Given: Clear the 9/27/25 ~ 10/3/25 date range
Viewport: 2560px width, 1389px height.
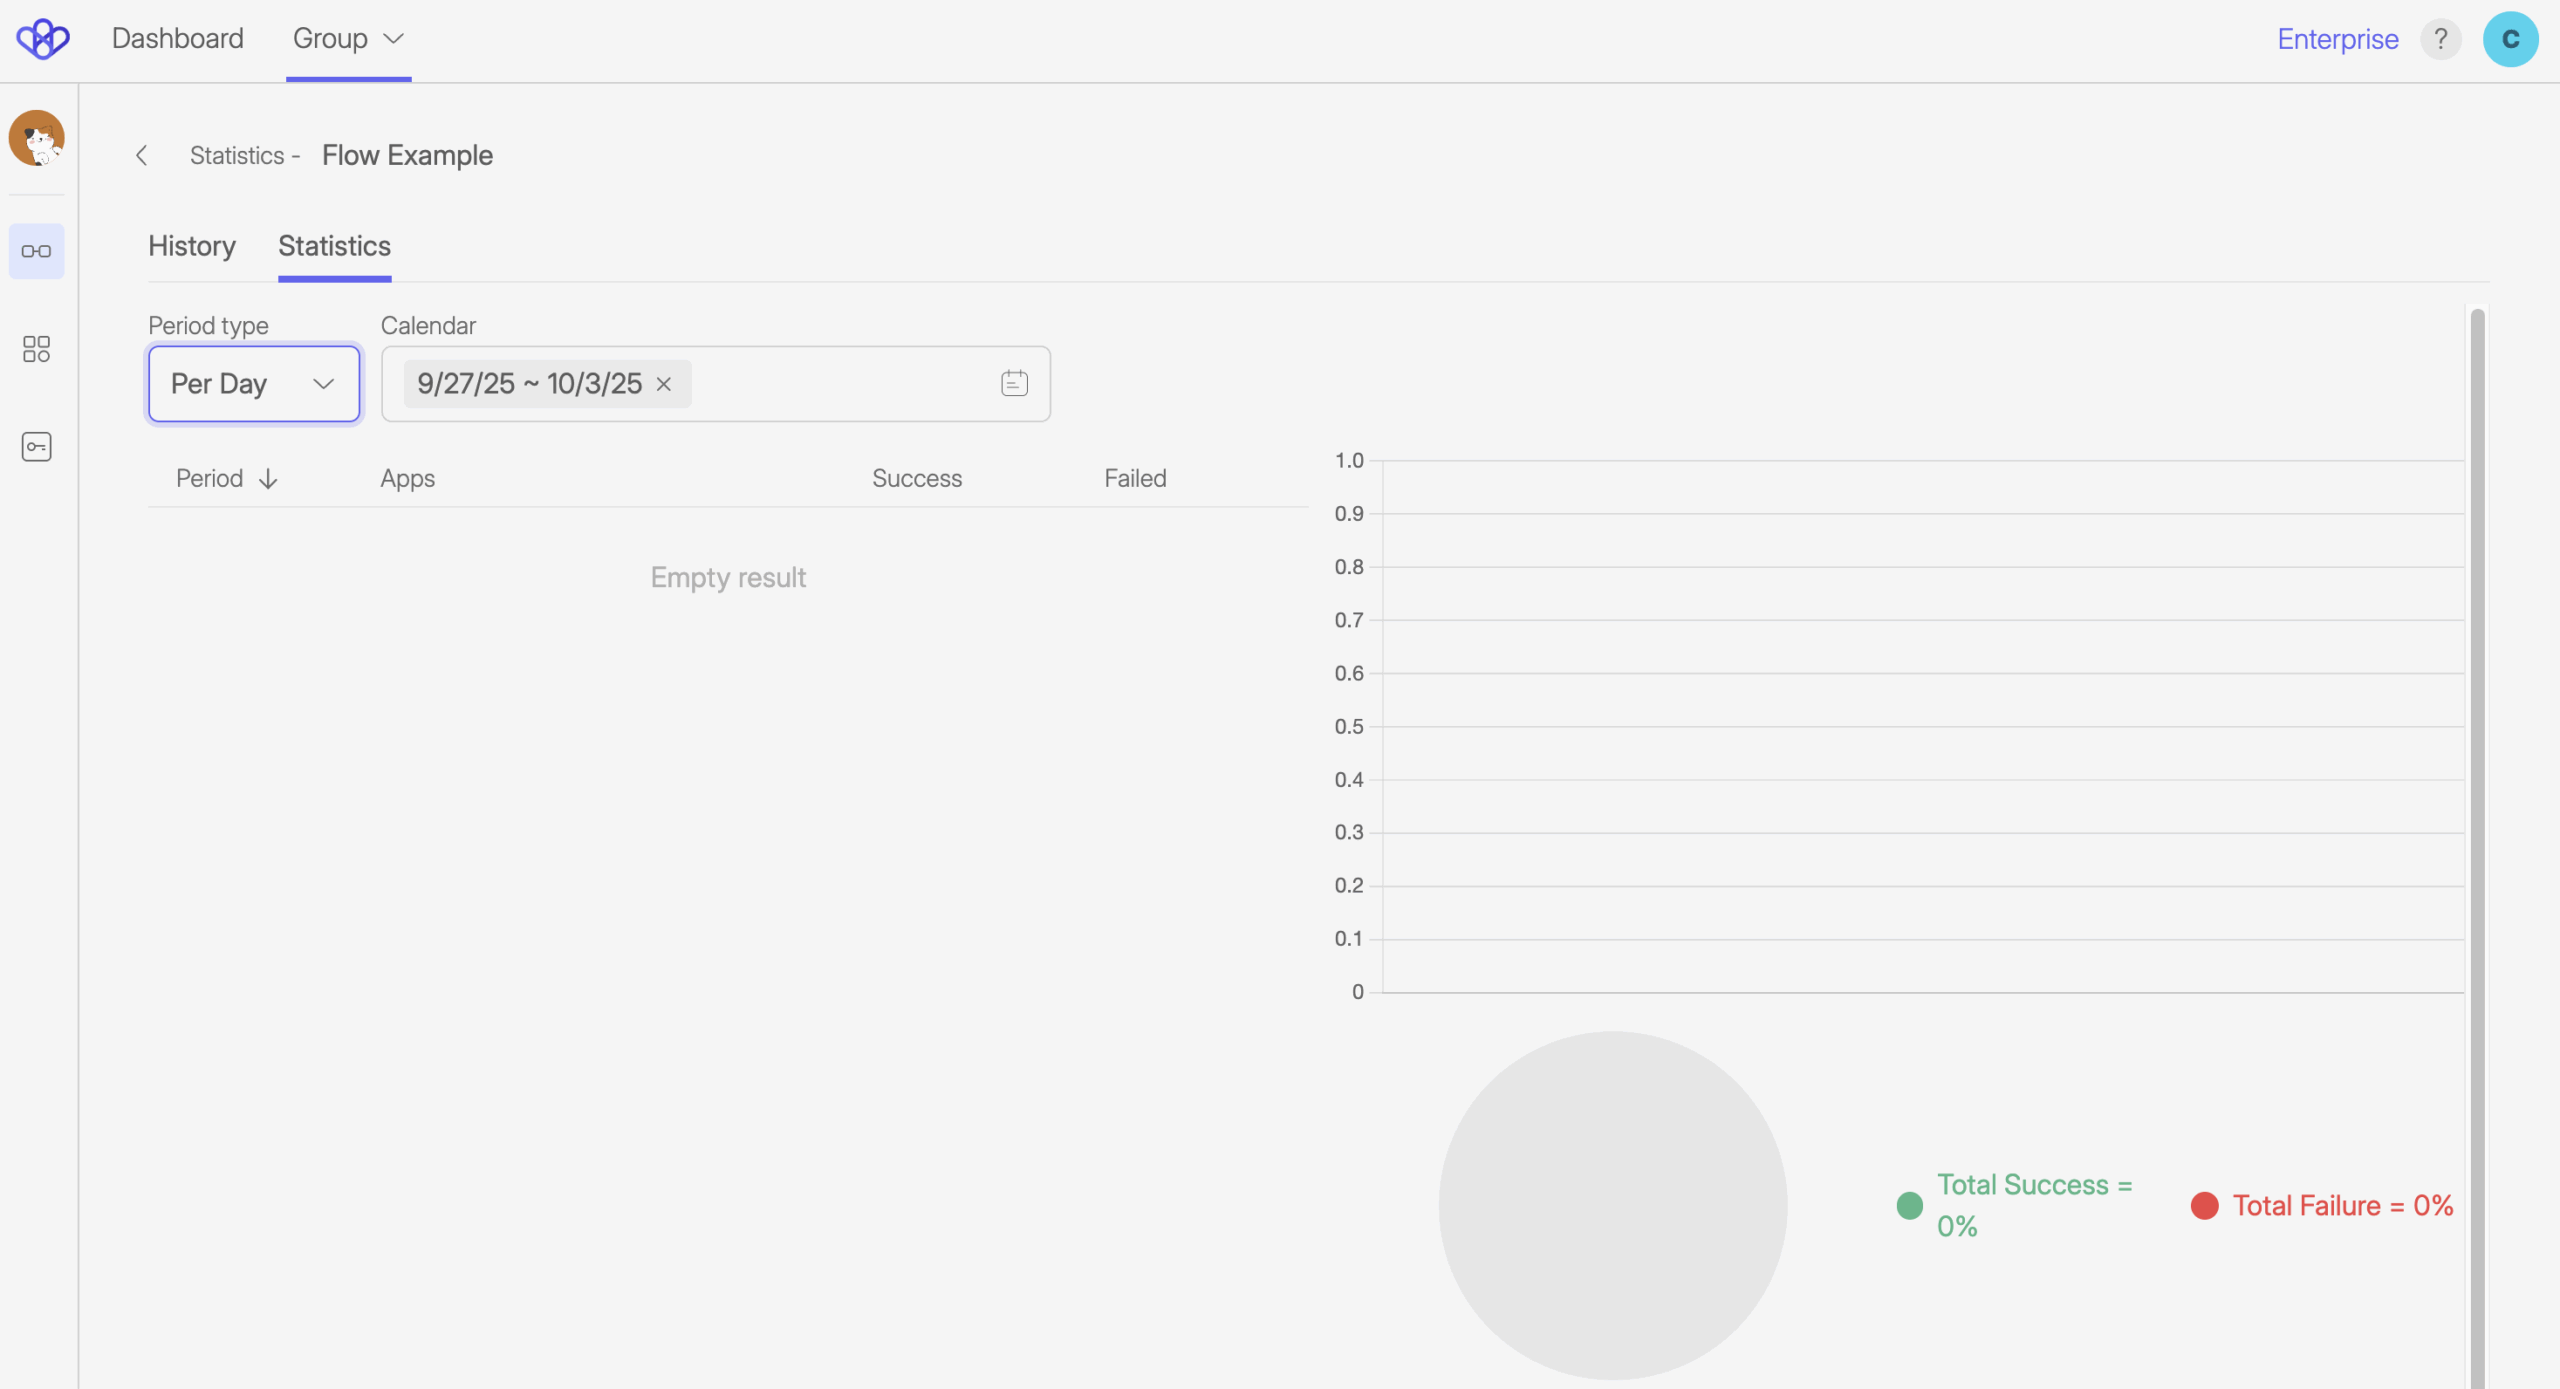Looking at the screenshot, I should pos(664,384).
